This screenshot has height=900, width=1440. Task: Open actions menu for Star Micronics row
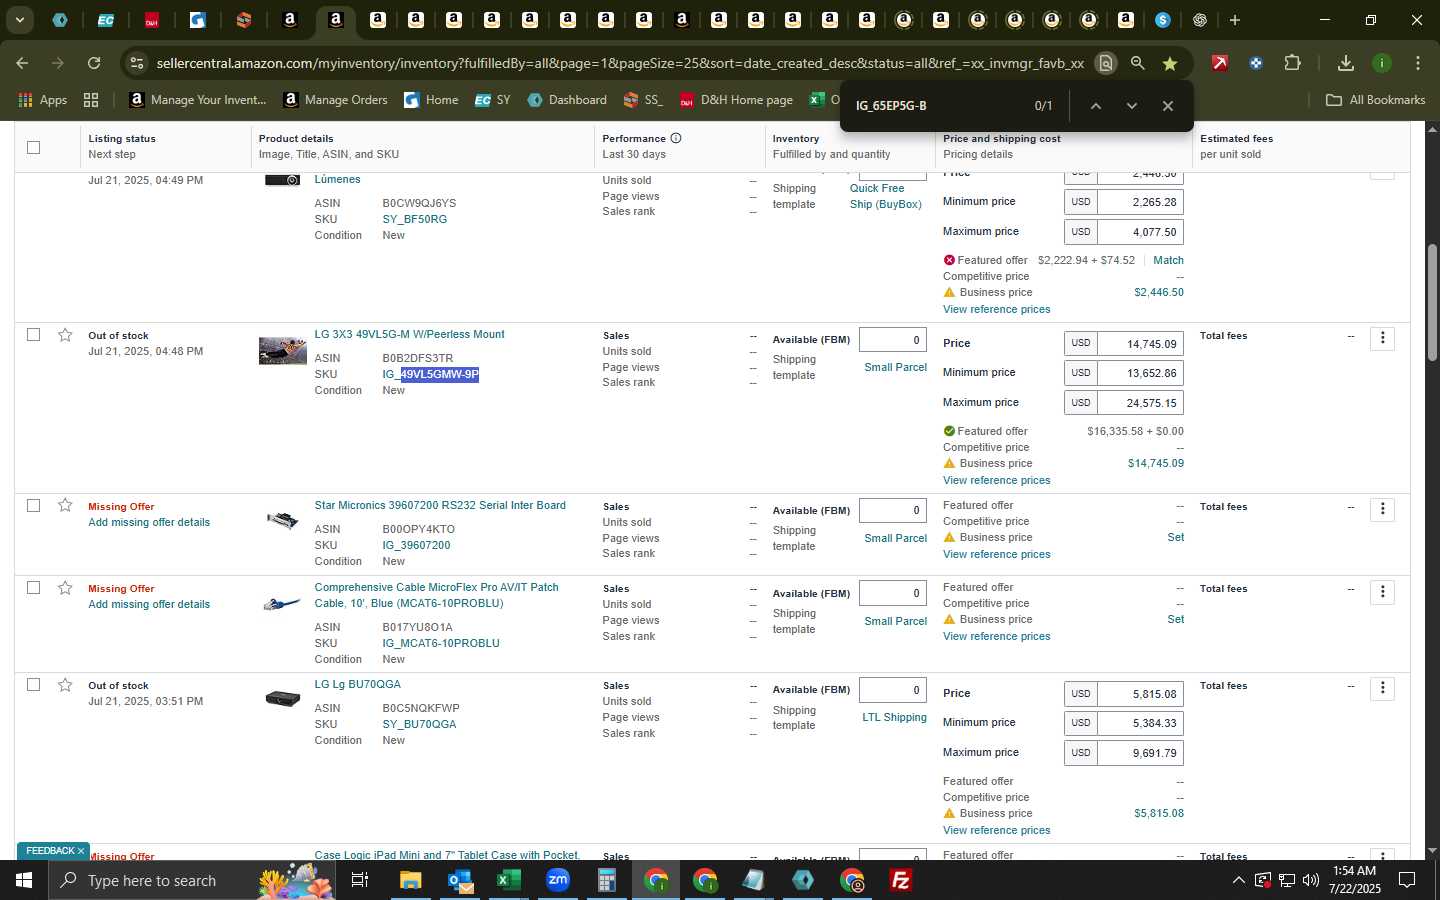click(1383, 509)
